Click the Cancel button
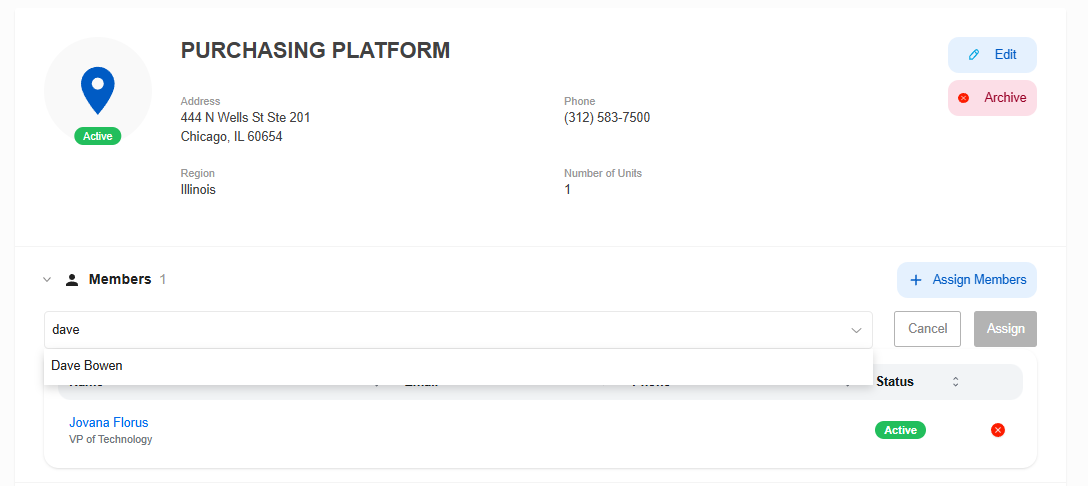The image size is (1088, 486). tap(927, 329)
